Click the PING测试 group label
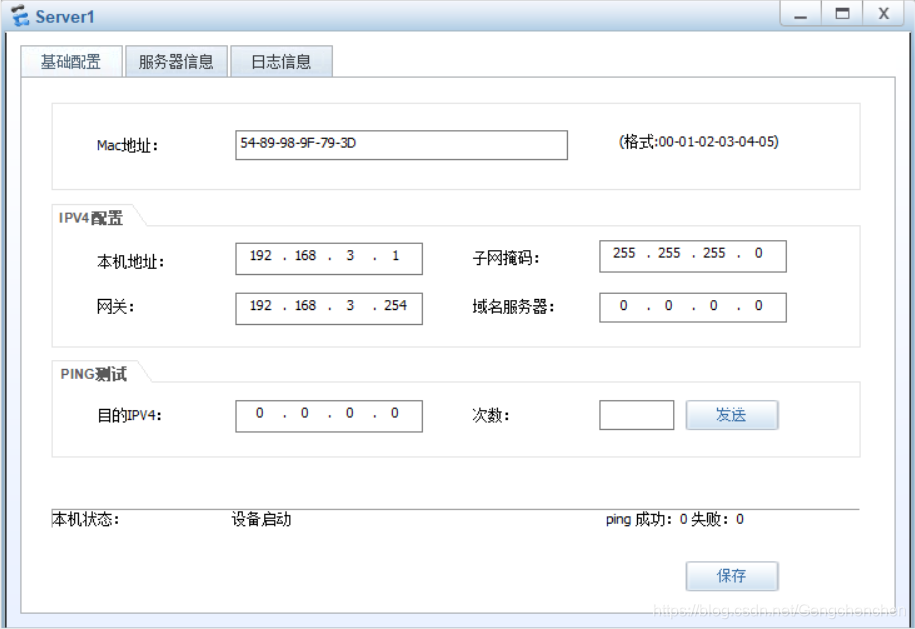Viewport: 915px width, 629px height. point(93,374)
